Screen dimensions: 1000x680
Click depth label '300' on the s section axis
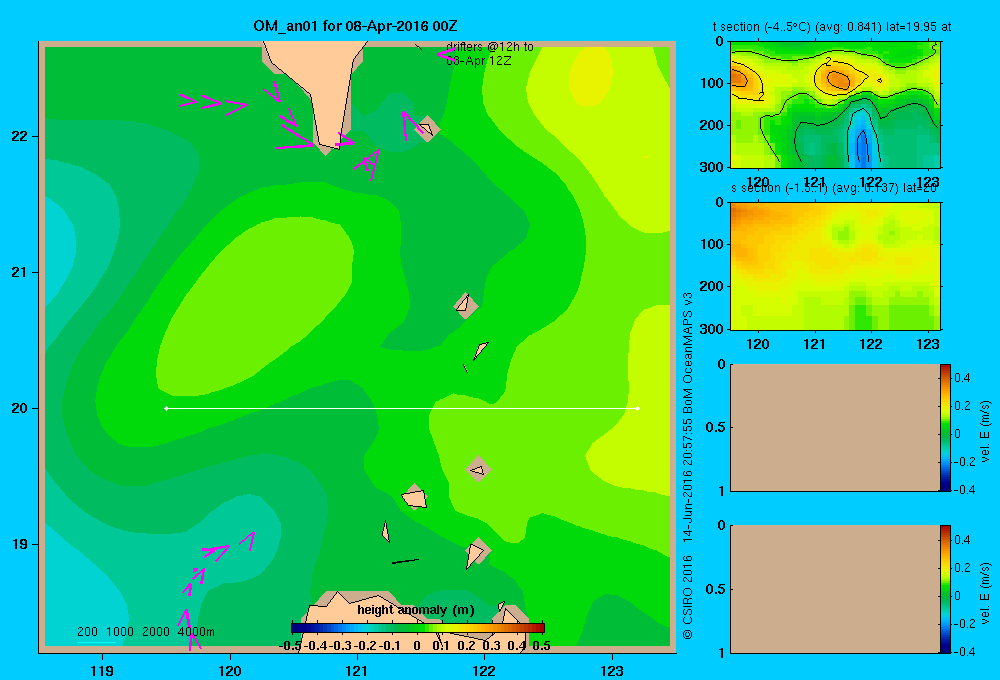(x=712, y=329)
